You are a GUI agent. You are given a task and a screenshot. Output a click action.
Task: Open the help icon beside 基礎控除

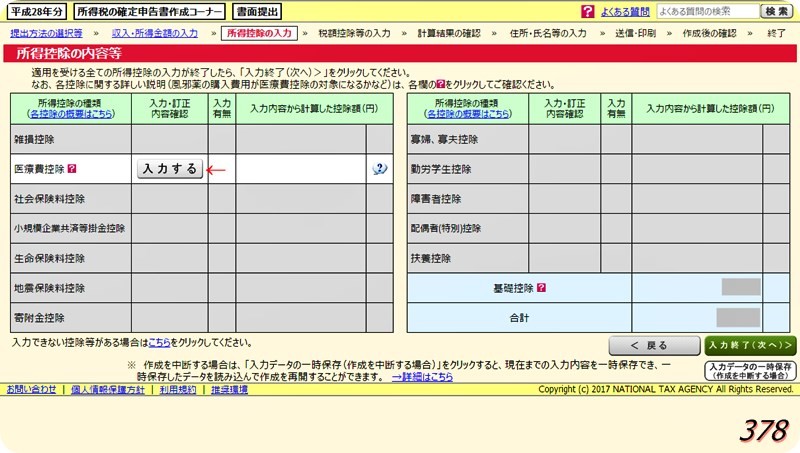point(541,288)
